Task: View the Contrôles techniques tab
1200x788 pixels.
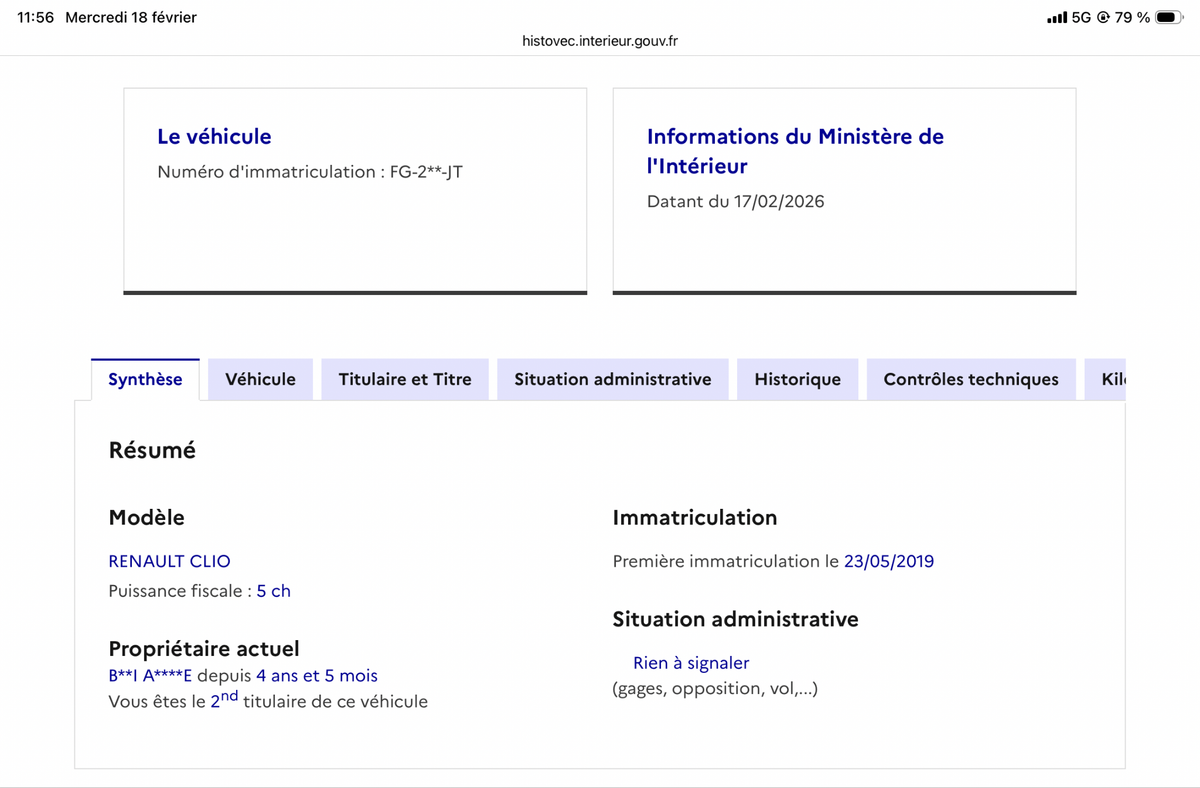Action: 970,379
